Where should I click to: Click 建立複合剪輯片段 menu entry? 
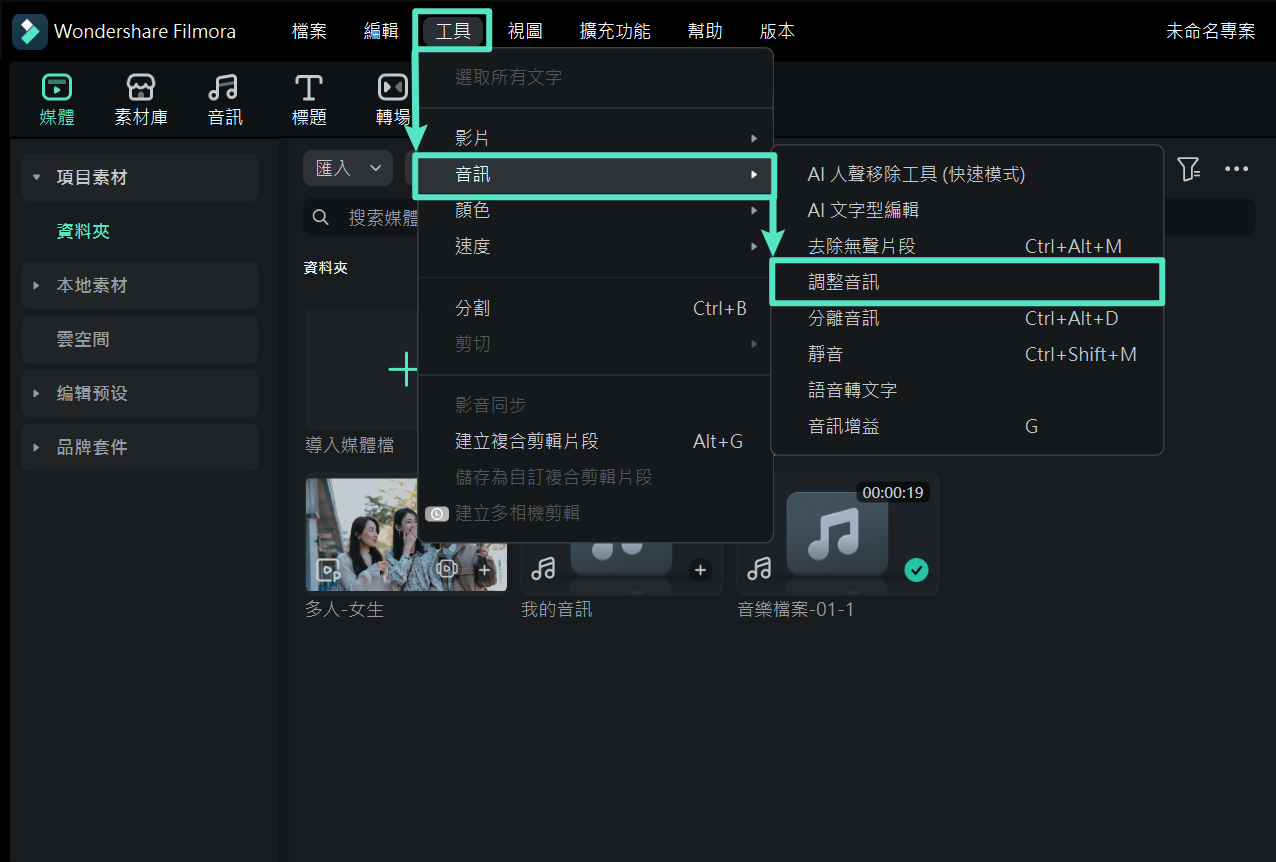pyautogui.click(x=527, y=441)
